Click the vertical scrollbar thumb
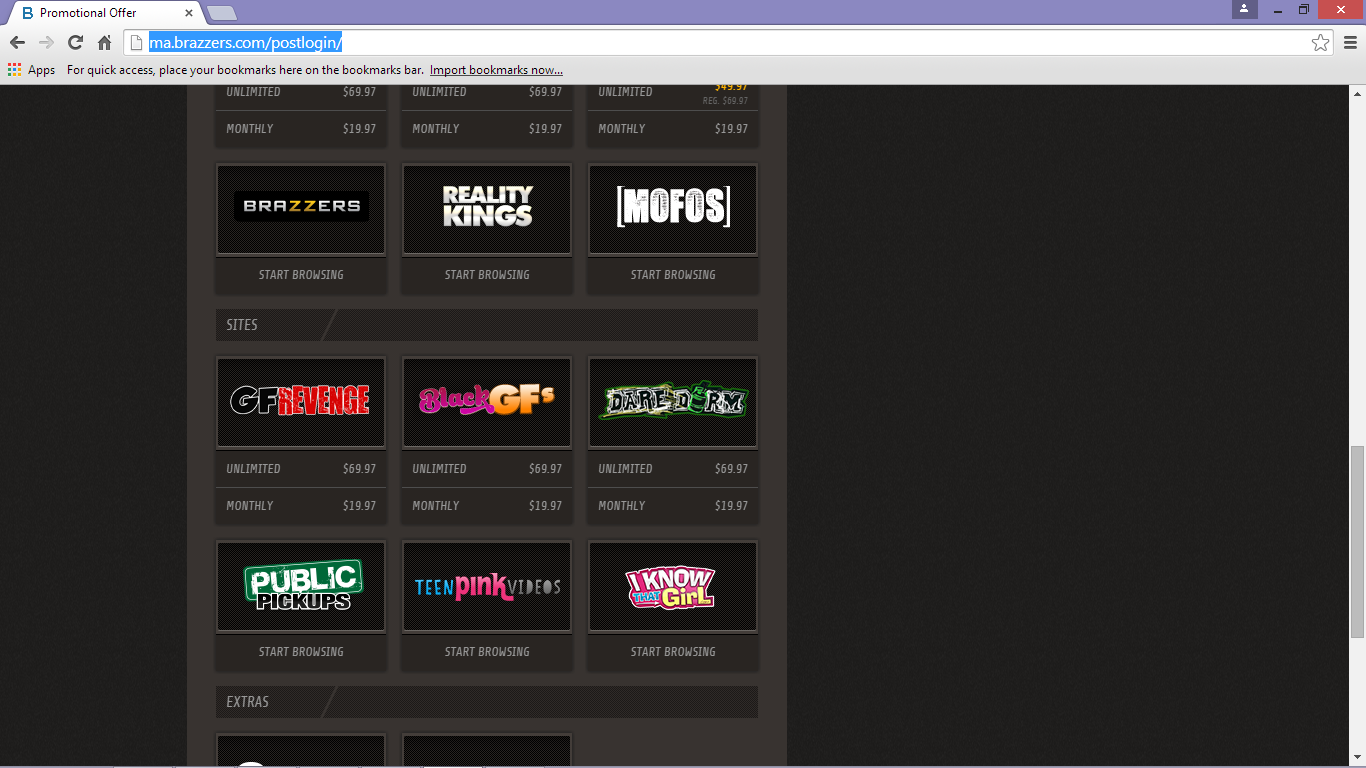This screenshot has width=1366, height=768. point(1357,541)
